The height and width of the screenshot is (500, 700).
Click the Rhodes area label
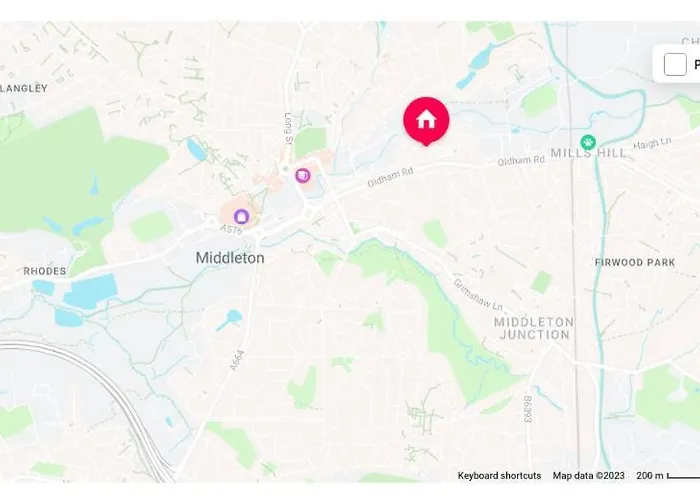45,271
